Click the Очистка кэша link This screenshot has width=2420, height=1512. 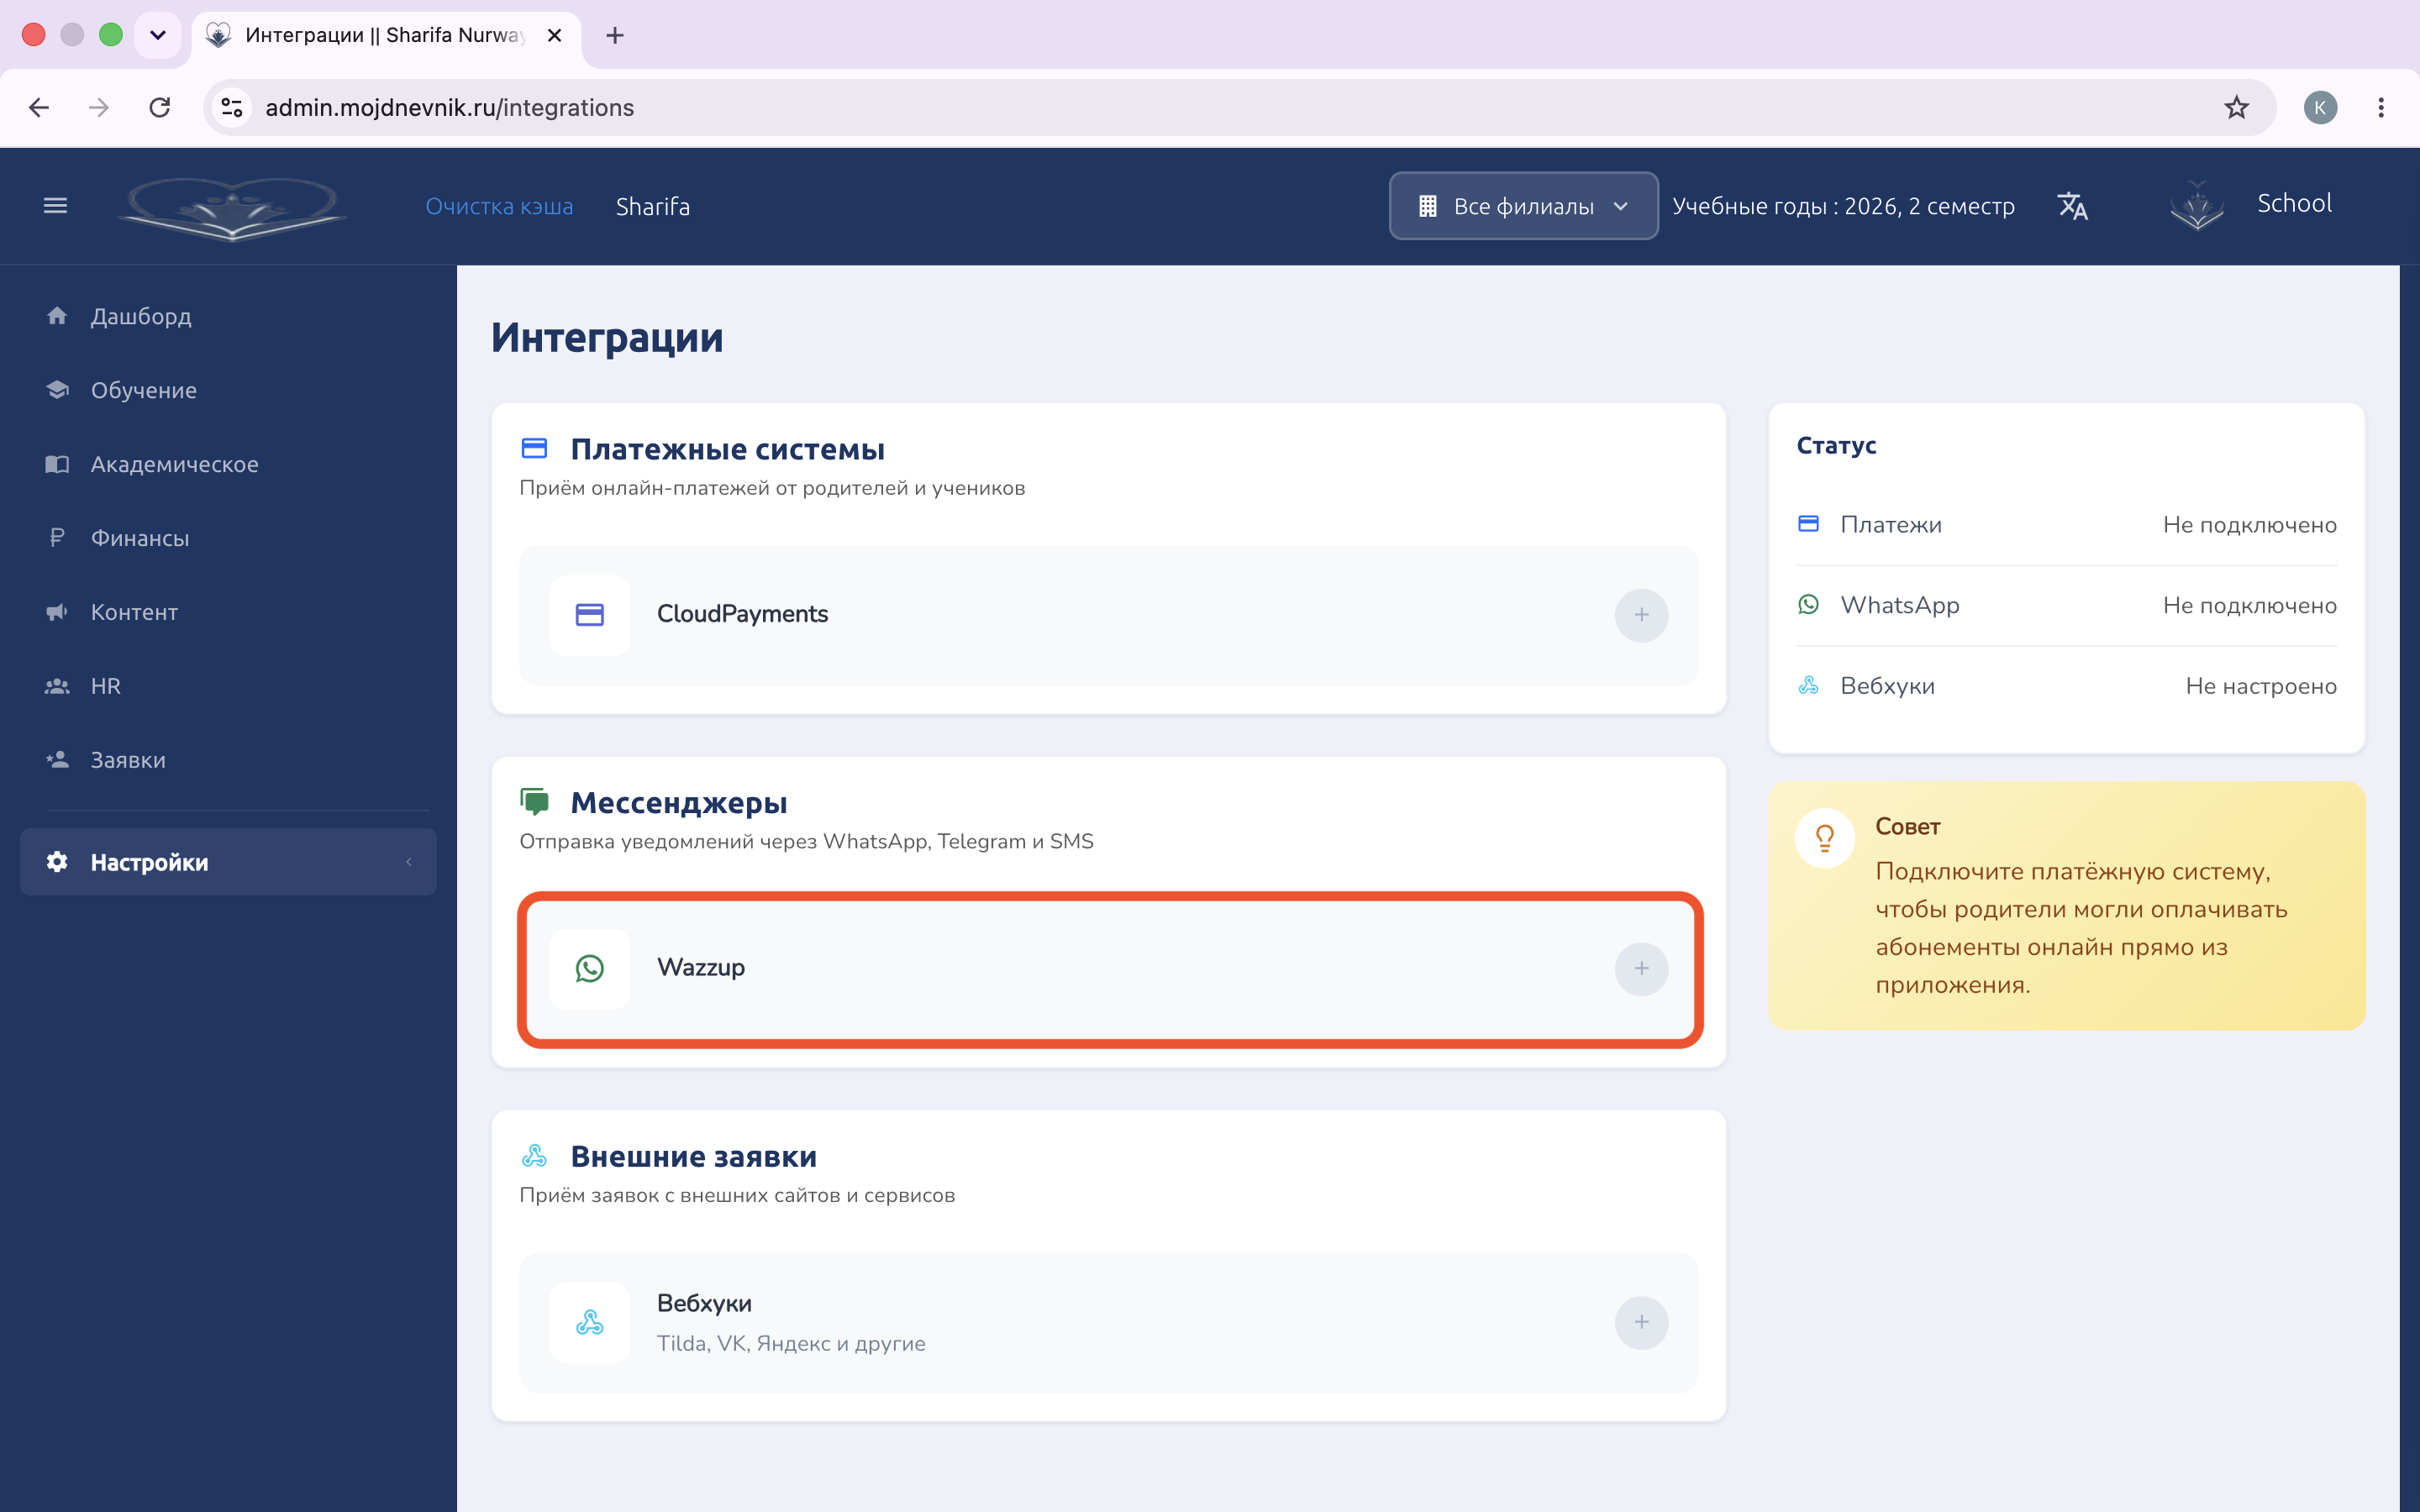(x=499, y=206)
